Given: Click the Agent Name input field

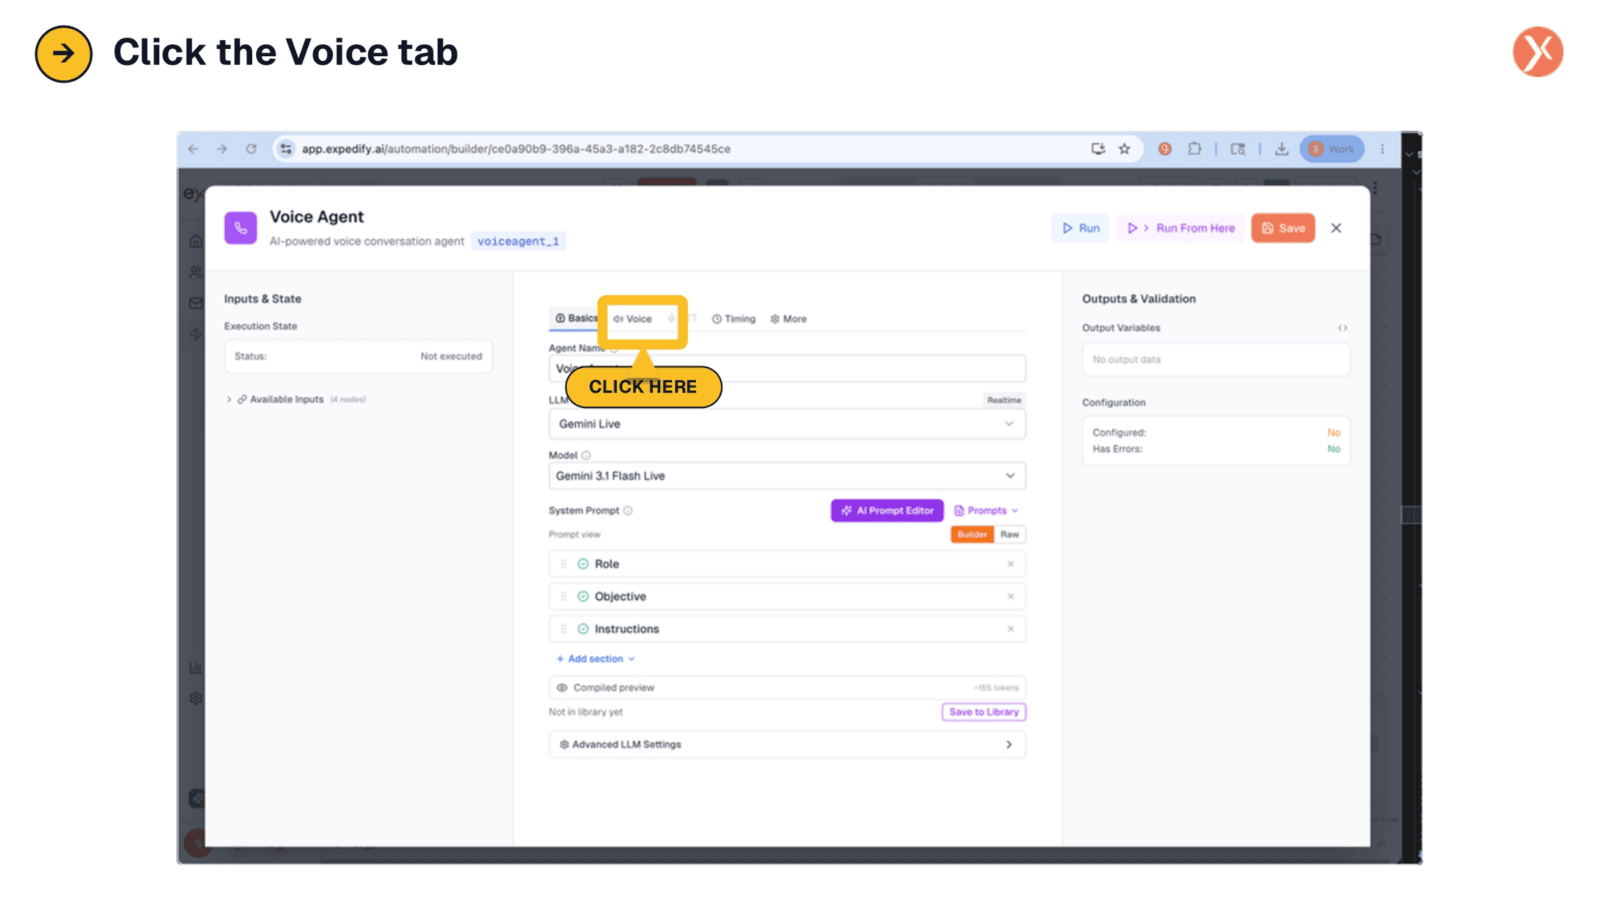Looking at the screenshot, I should 787,368.
